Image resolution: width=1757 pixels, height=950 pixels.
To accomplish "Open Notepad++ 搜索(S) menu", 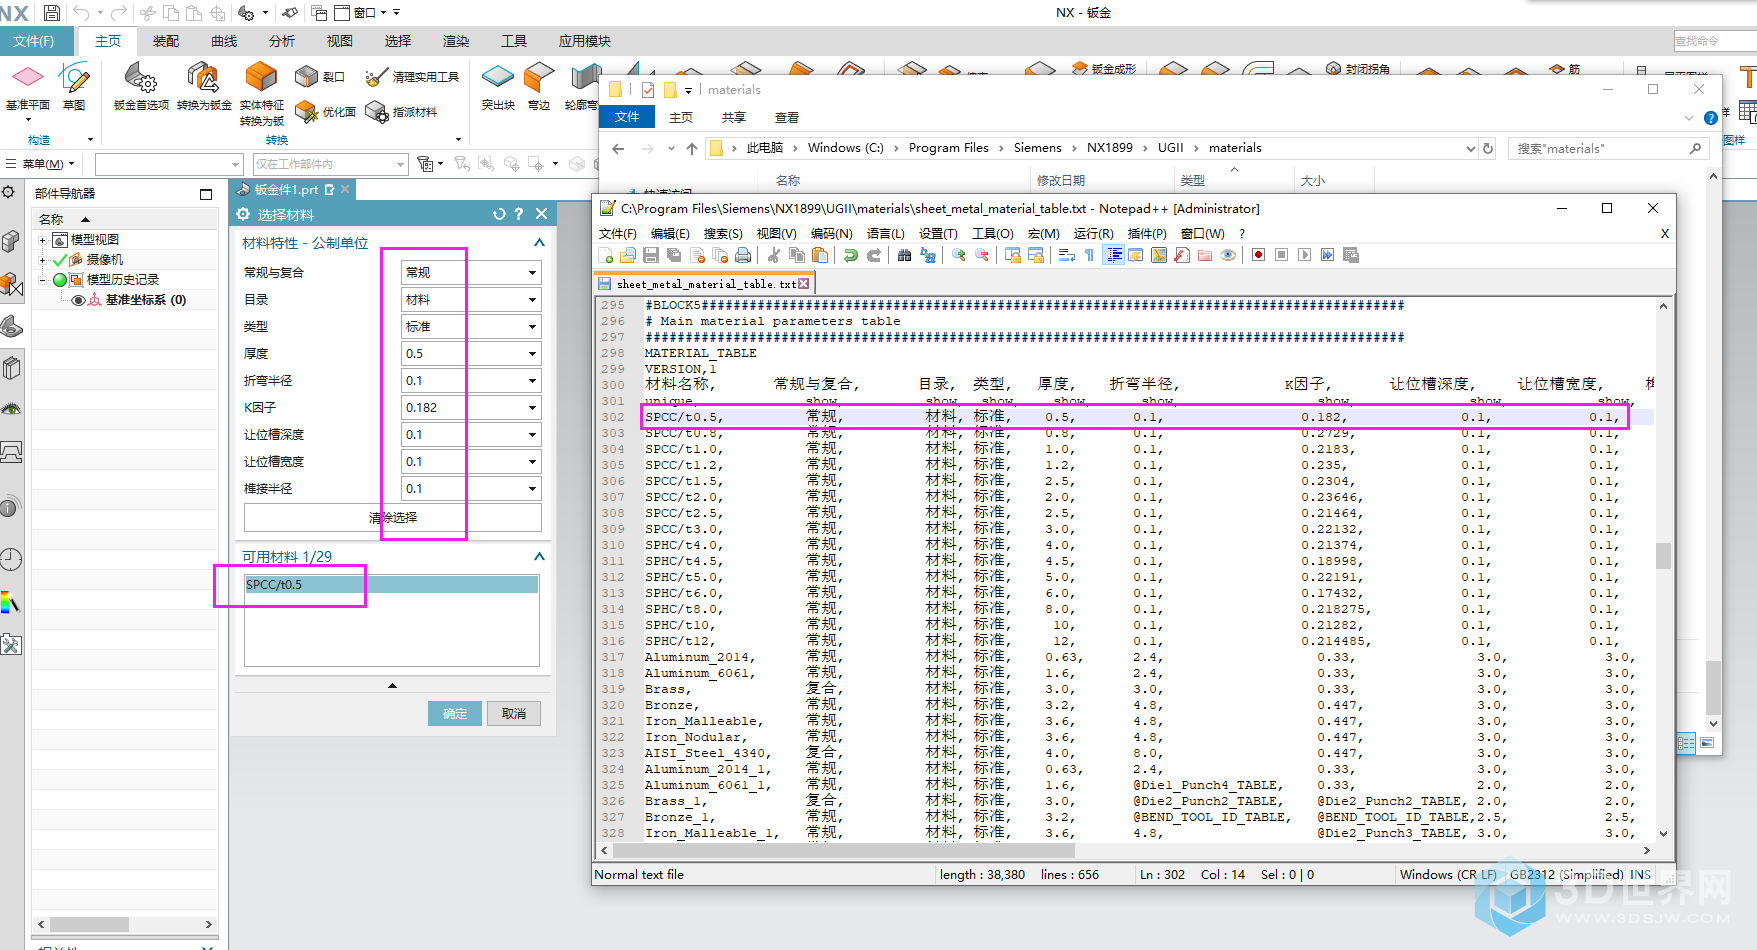I will [x=723, y=234].
